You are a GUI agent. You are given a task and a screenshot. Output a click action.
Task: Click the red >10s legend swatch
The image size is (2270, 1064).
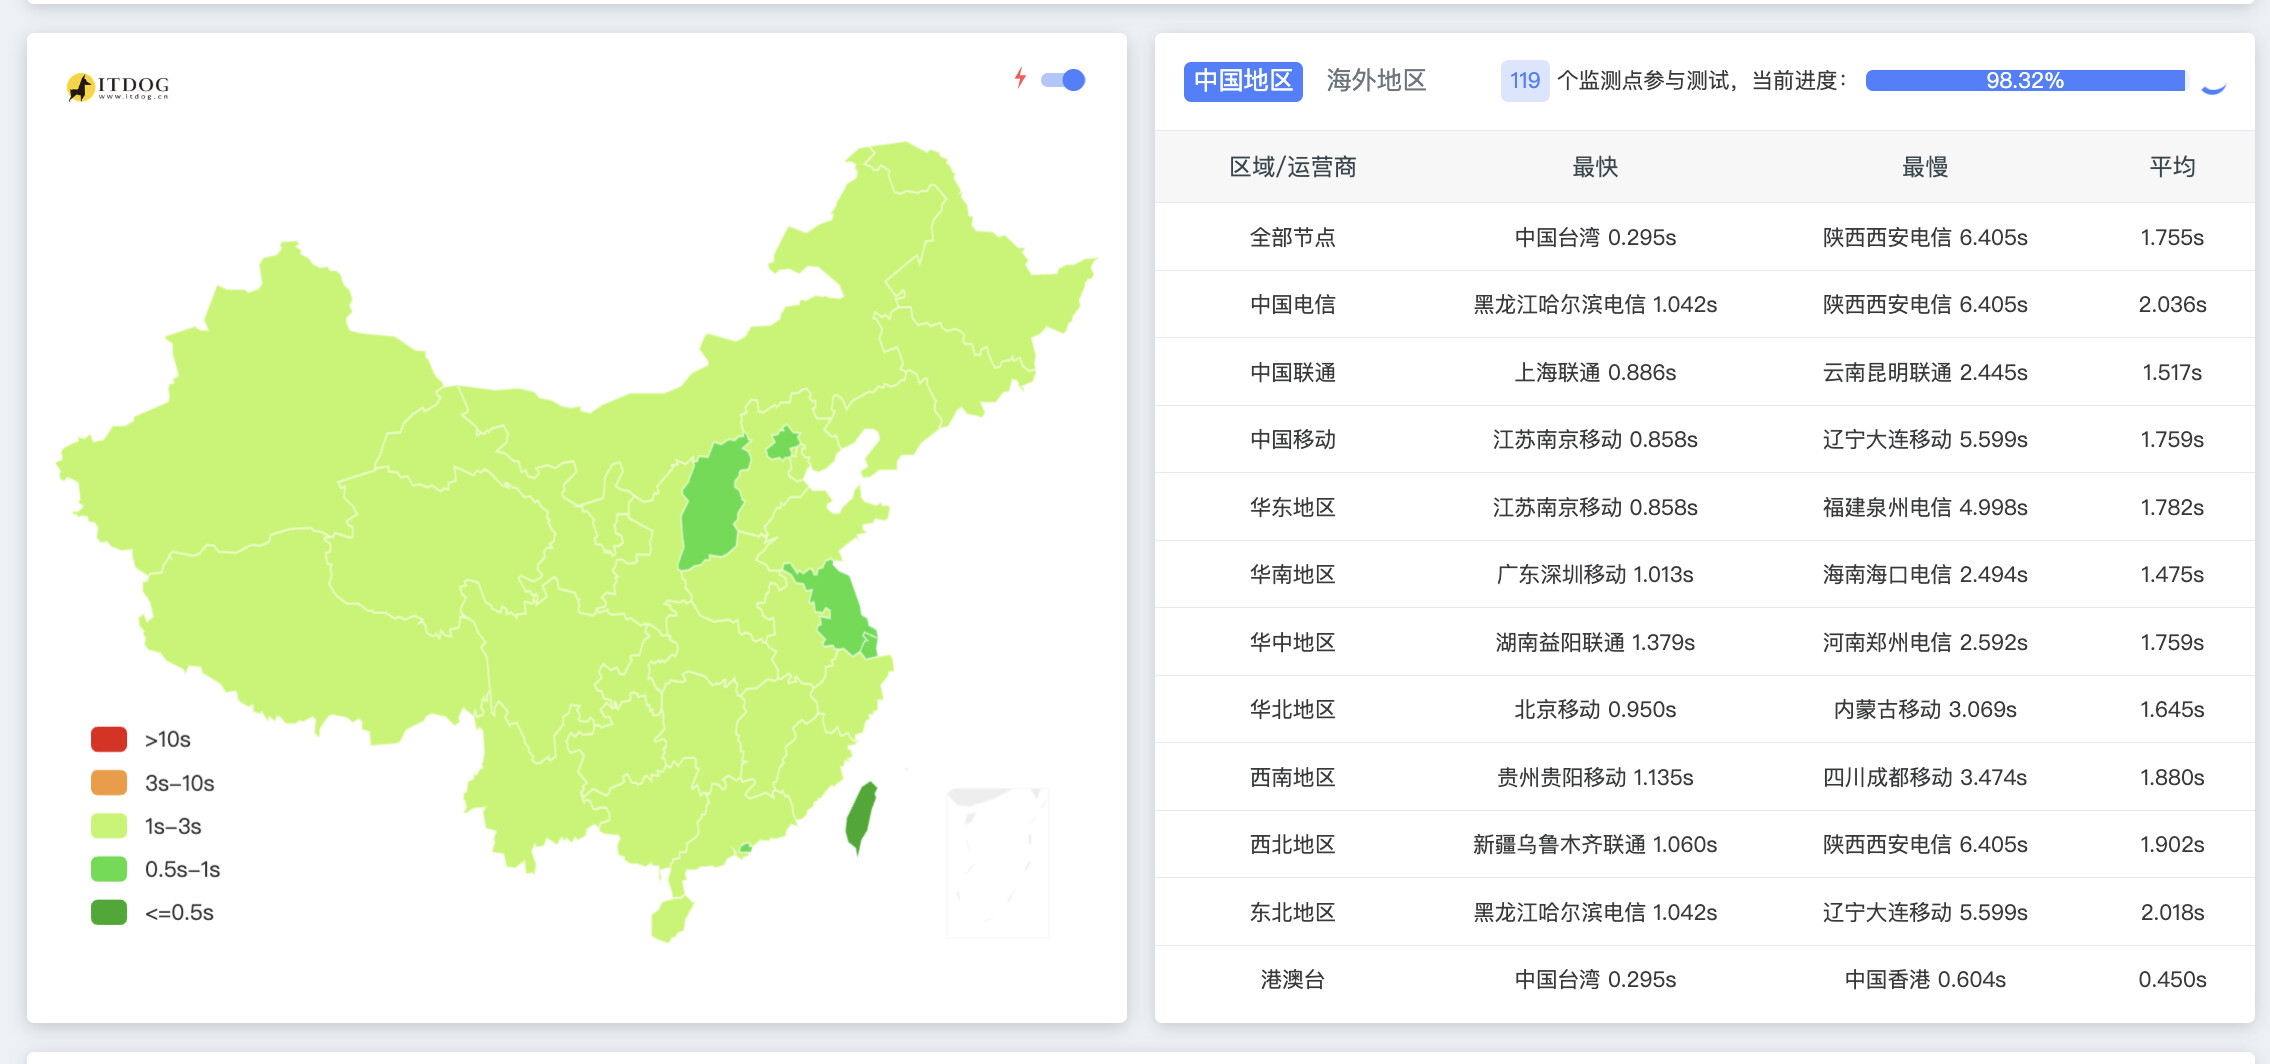coord(109,739)
